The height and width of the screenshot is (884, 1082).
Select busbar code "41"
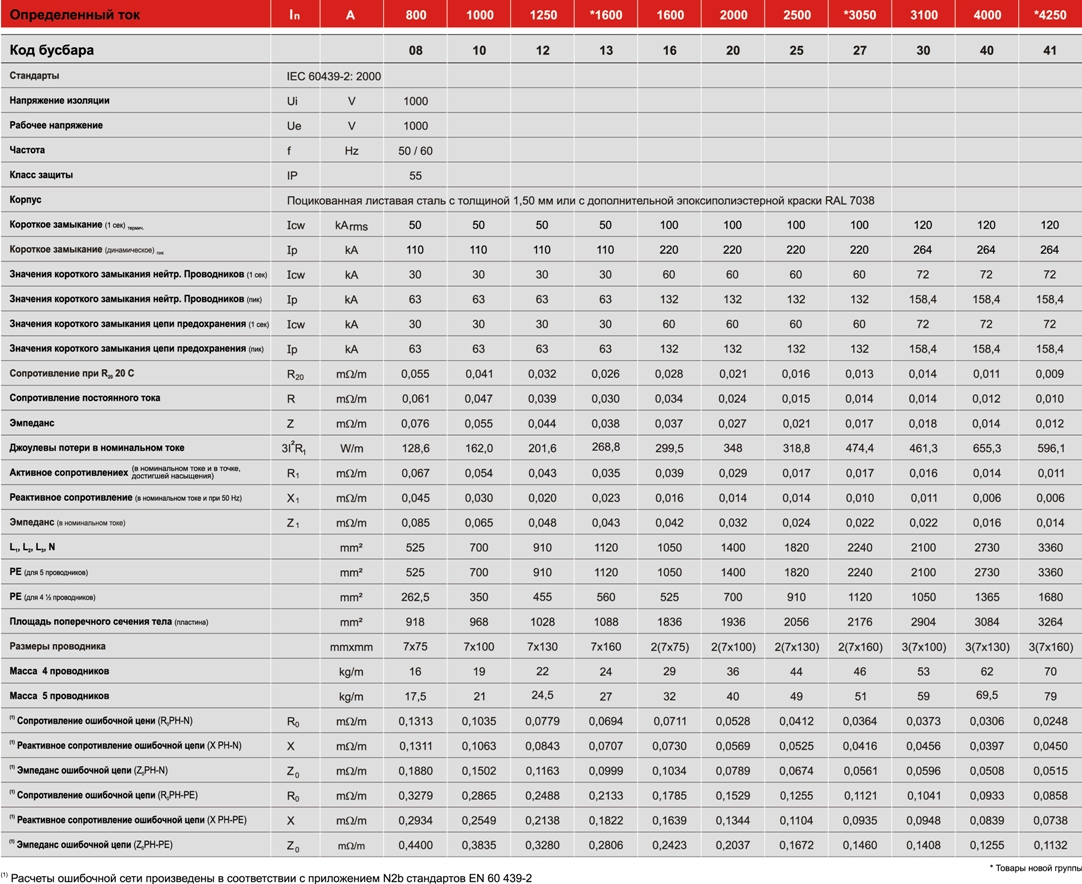pyautogui.click(x=1050, y=50)
